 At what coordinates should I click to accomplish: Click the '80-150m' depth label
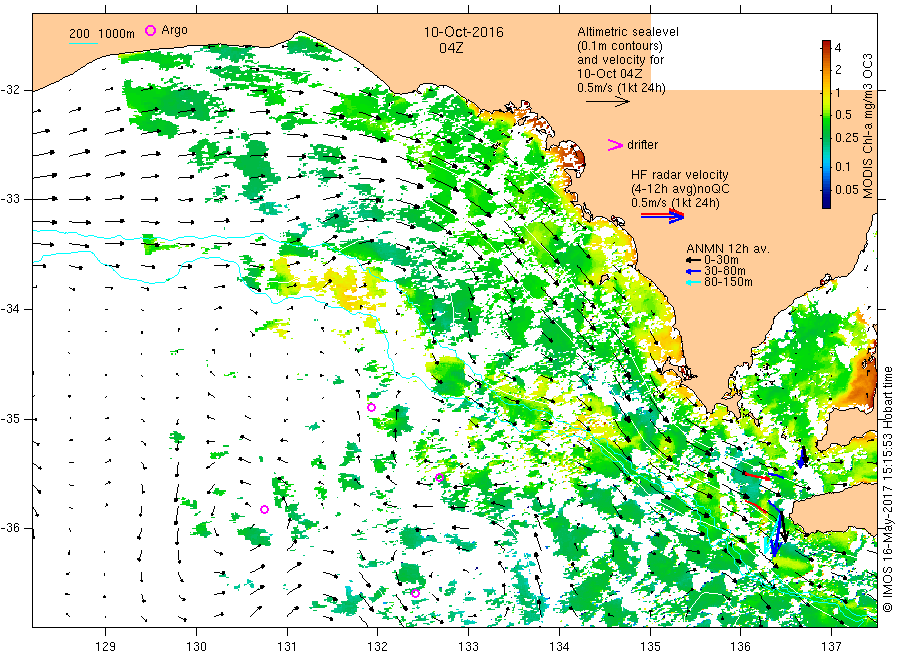pos(728,282)
